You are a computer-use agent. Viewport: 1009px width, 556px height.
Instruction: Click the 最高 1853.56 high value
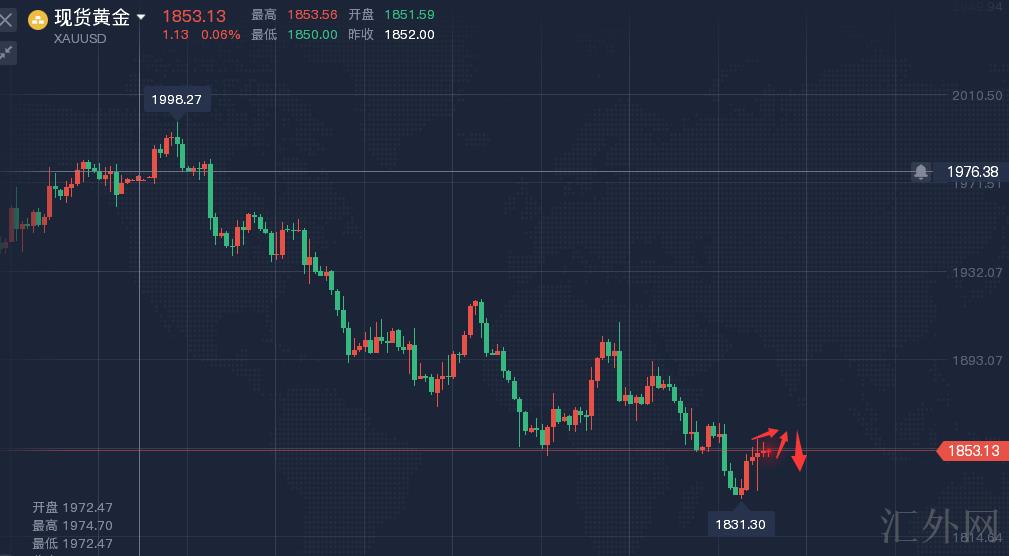coord(312,15)
